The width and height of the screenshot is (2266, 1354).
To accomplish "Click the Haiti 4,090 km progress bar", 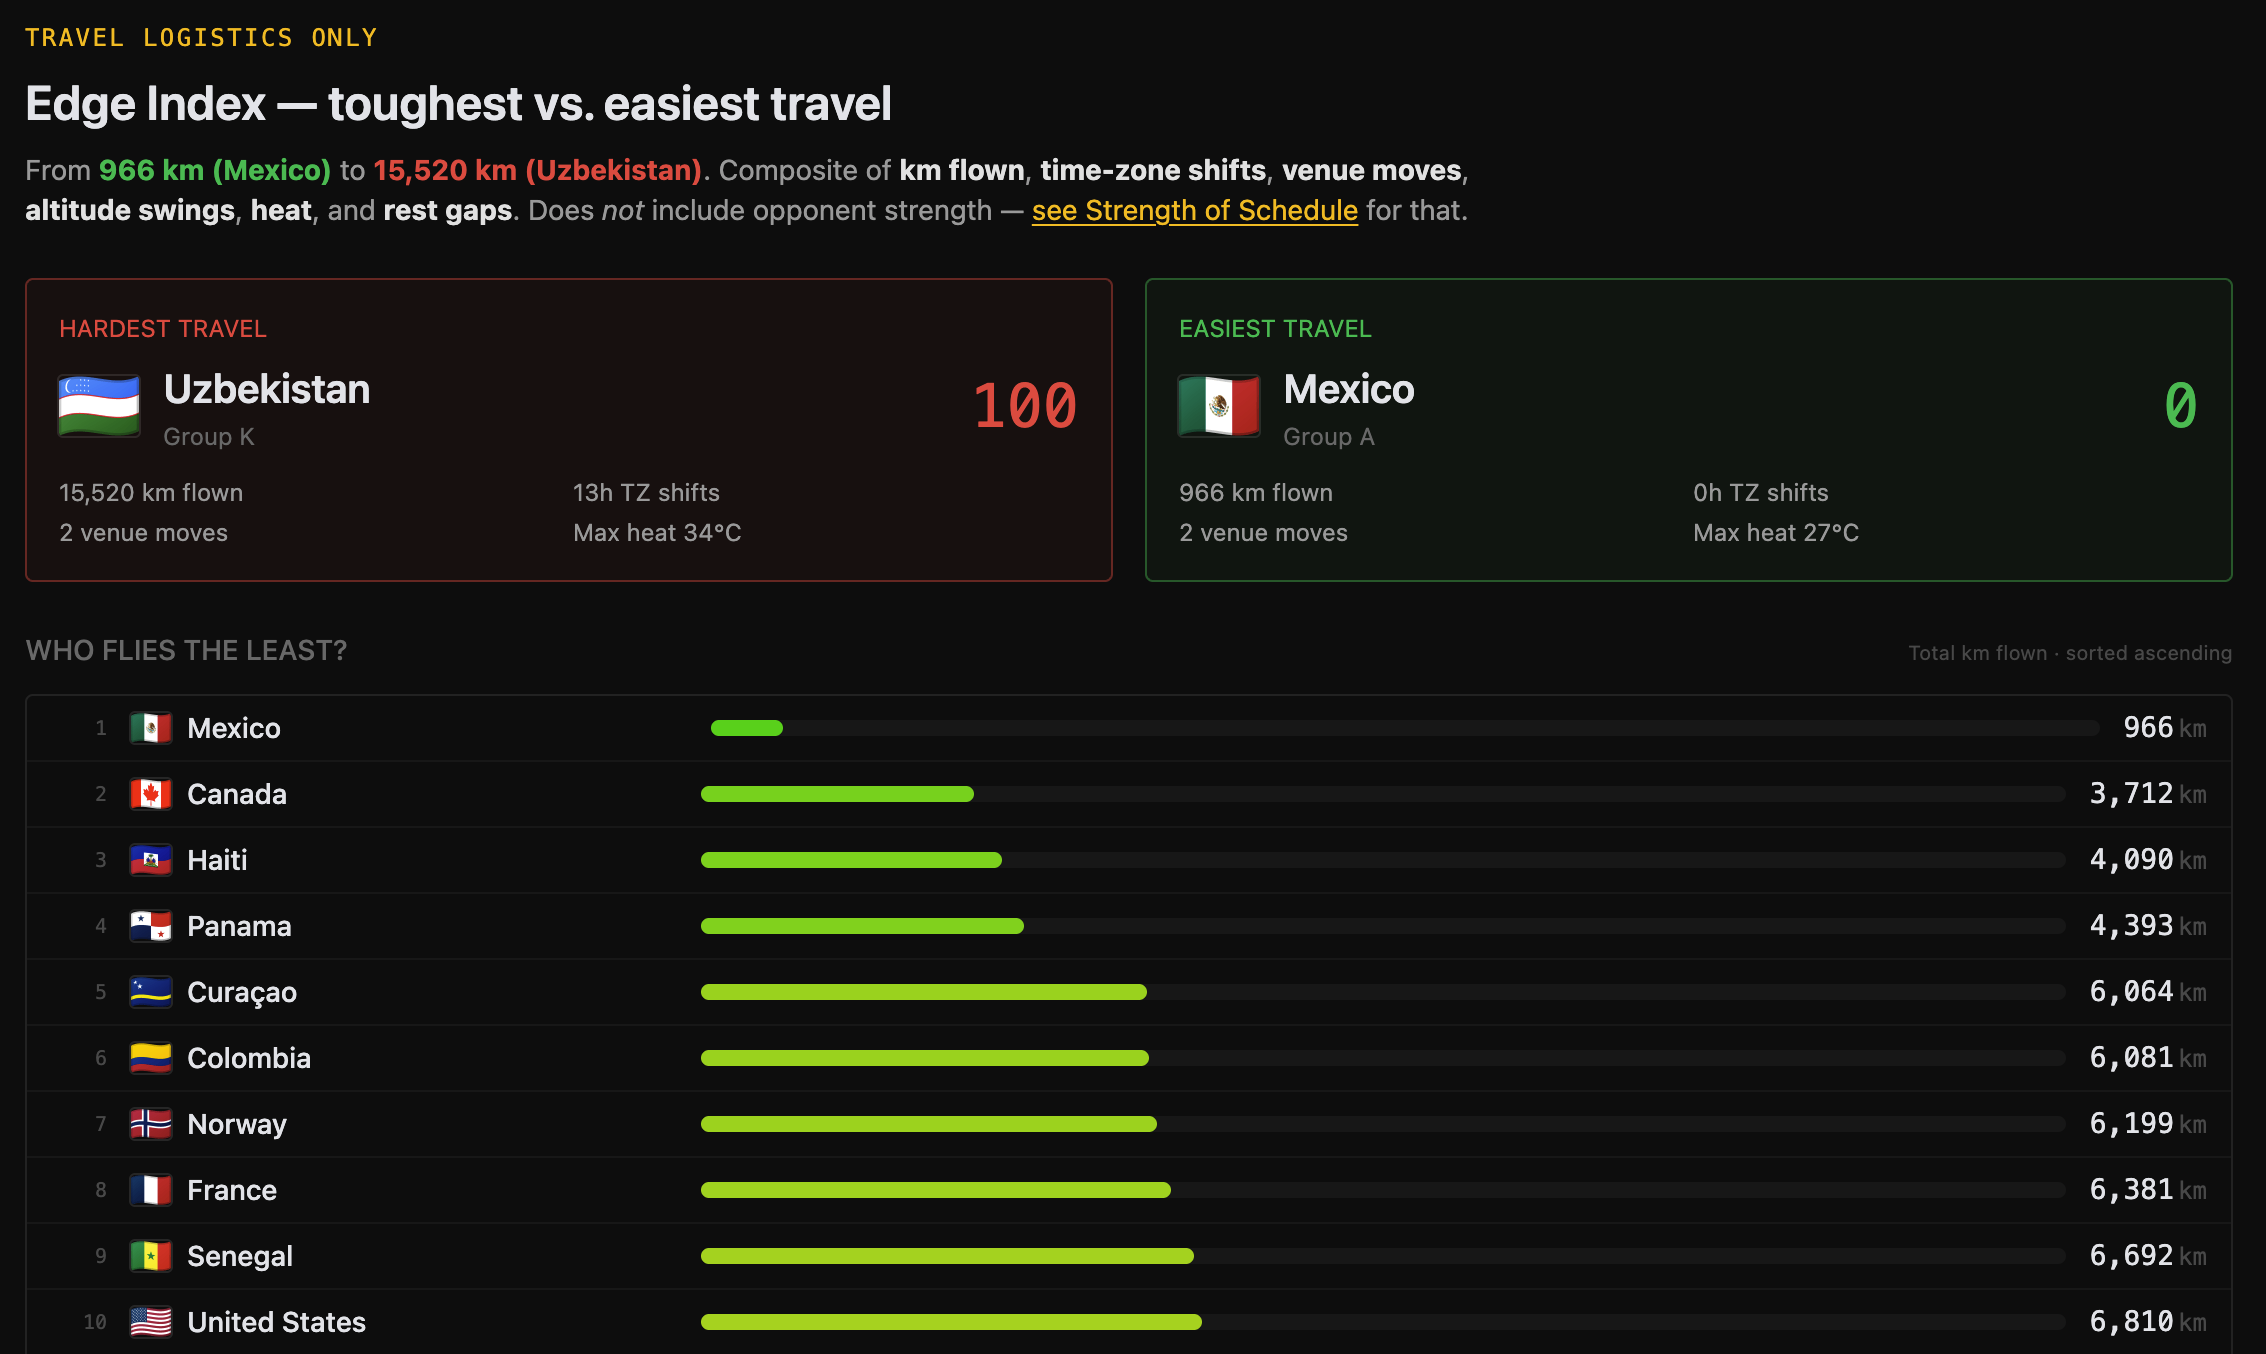I will point(1383,860).
